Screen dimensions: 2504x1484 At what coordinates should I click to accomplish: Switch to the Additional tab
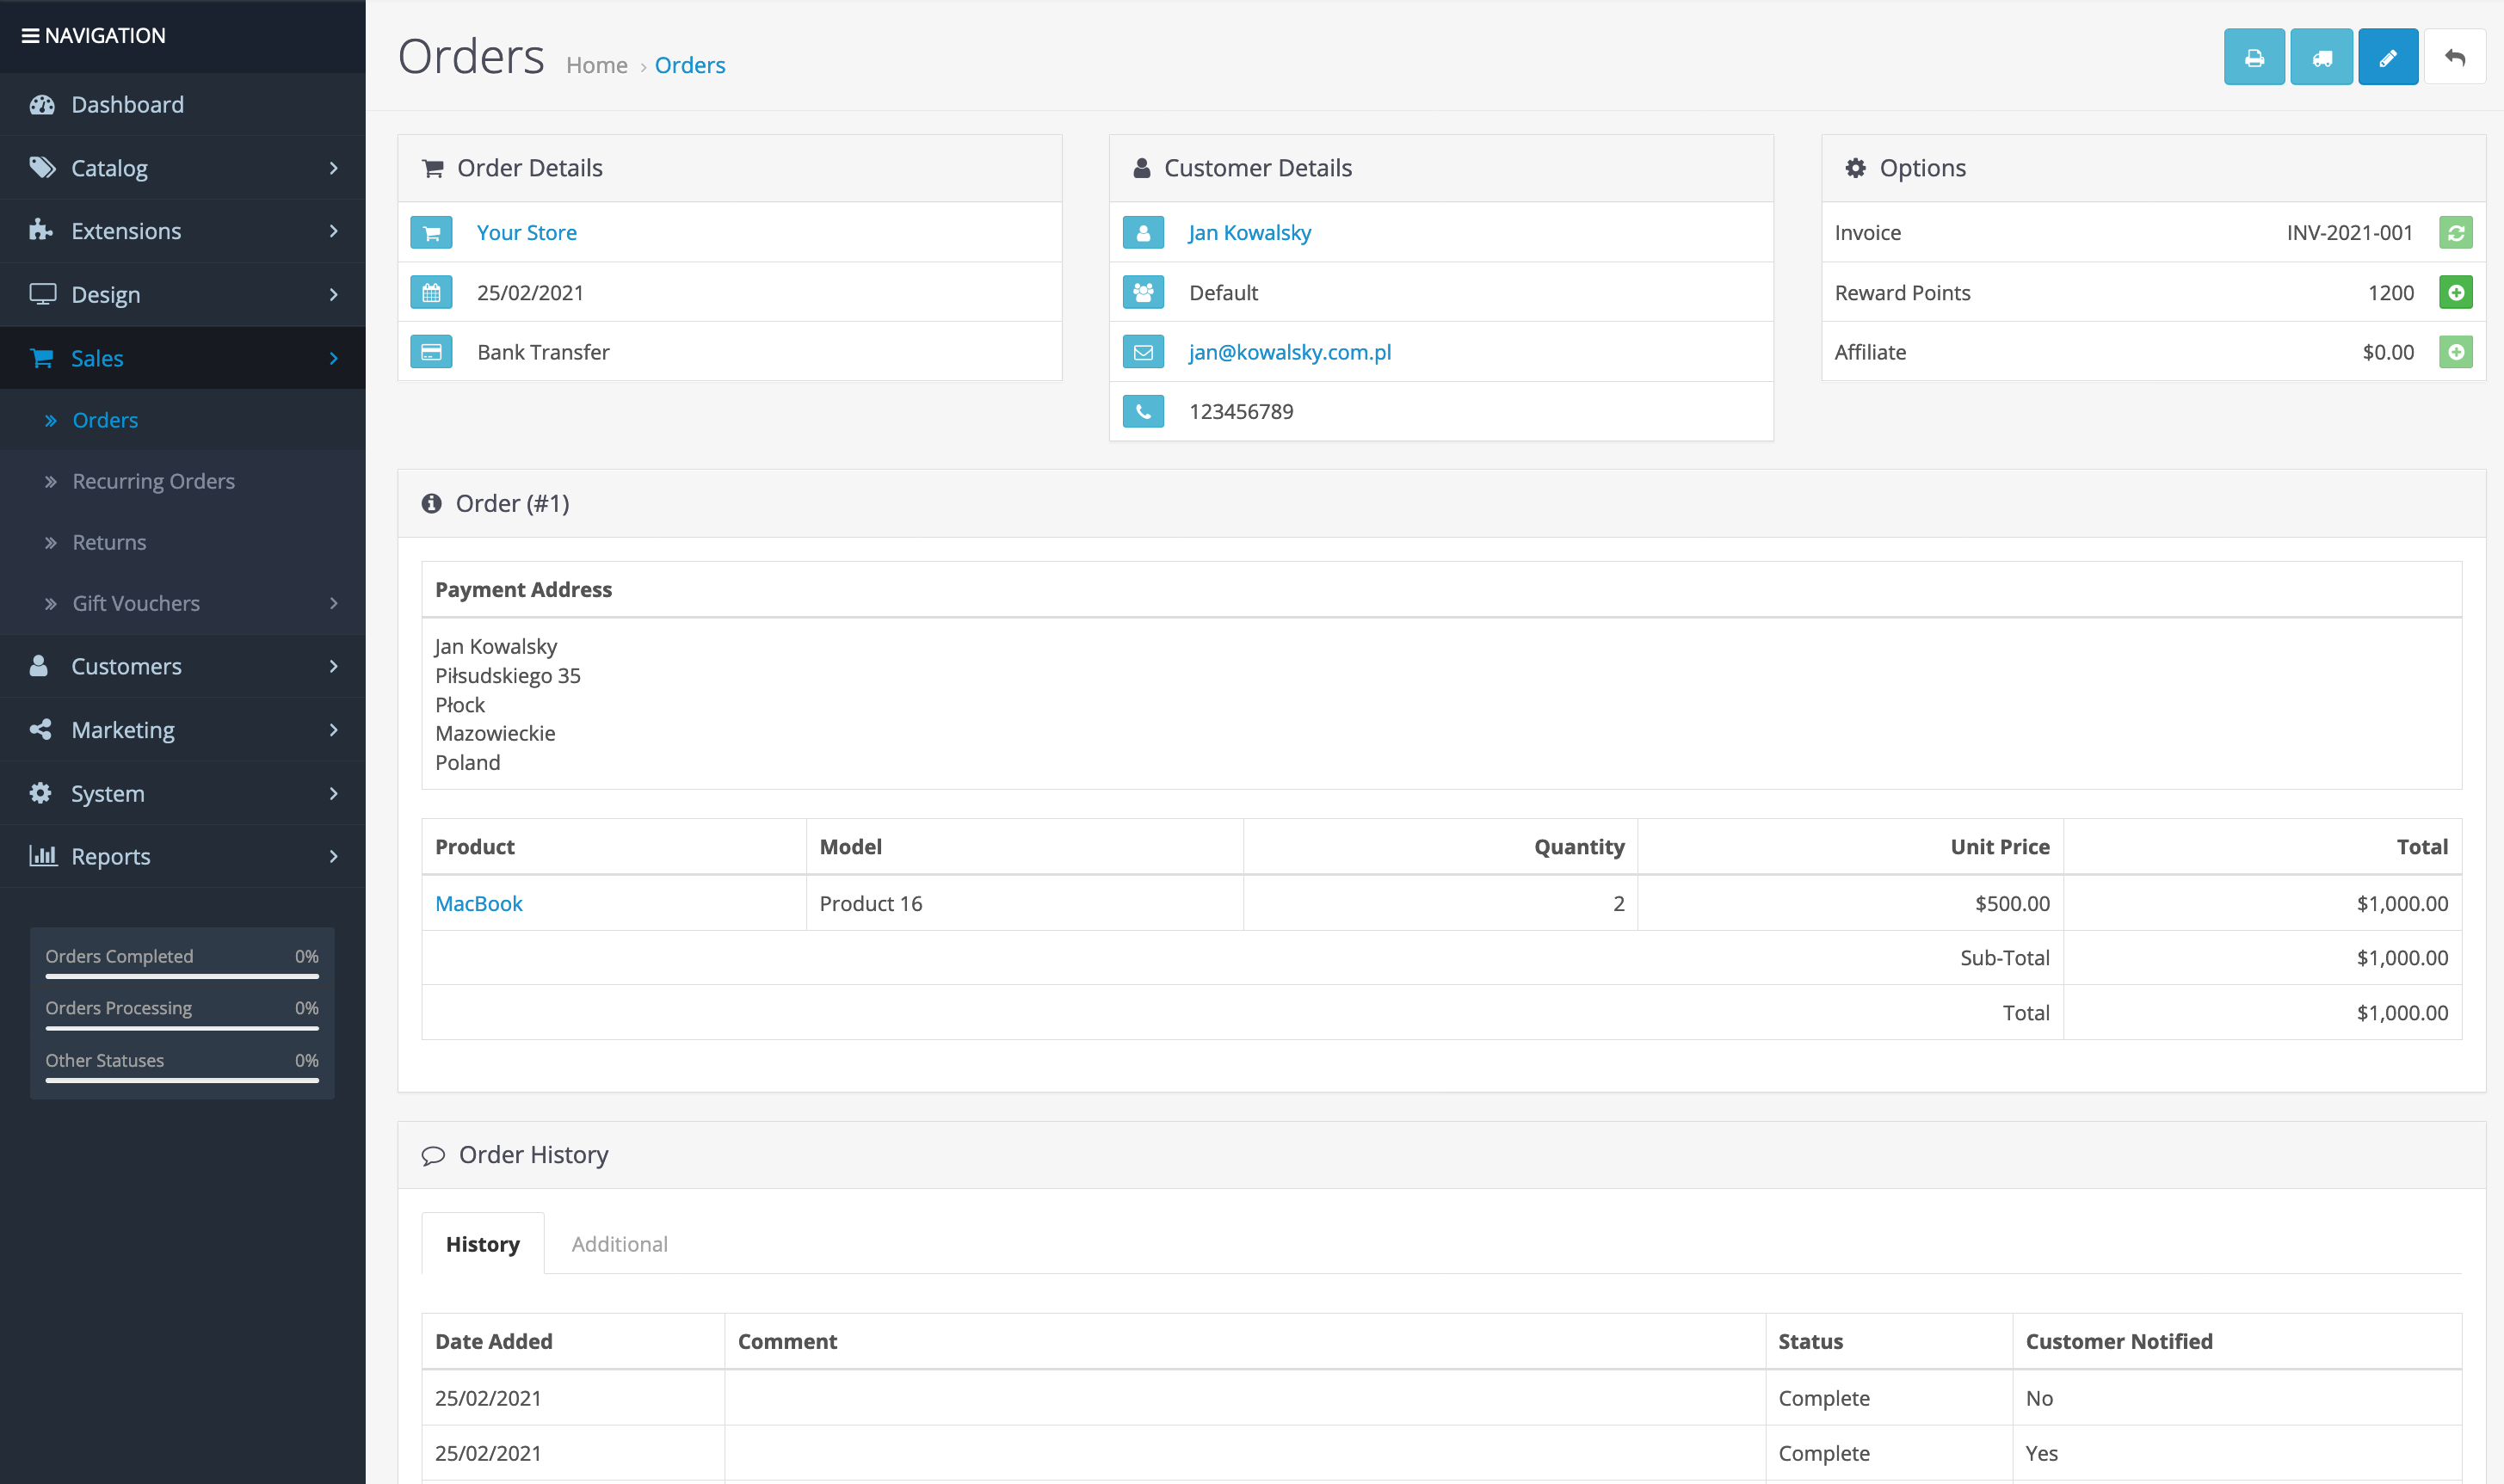619,1243
